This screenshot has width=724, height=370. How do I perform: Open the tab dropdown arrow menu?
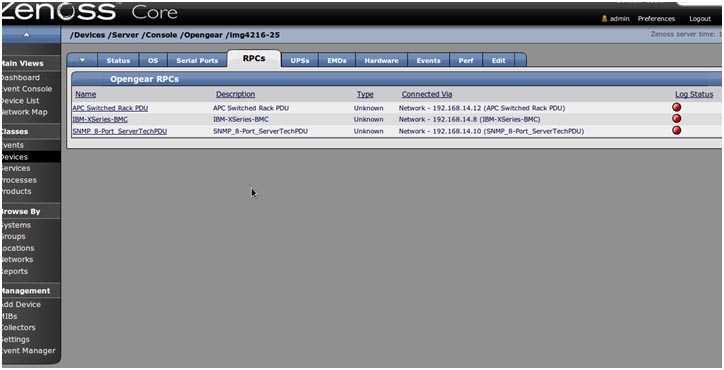pyautogui.click(x=82, y=60)
